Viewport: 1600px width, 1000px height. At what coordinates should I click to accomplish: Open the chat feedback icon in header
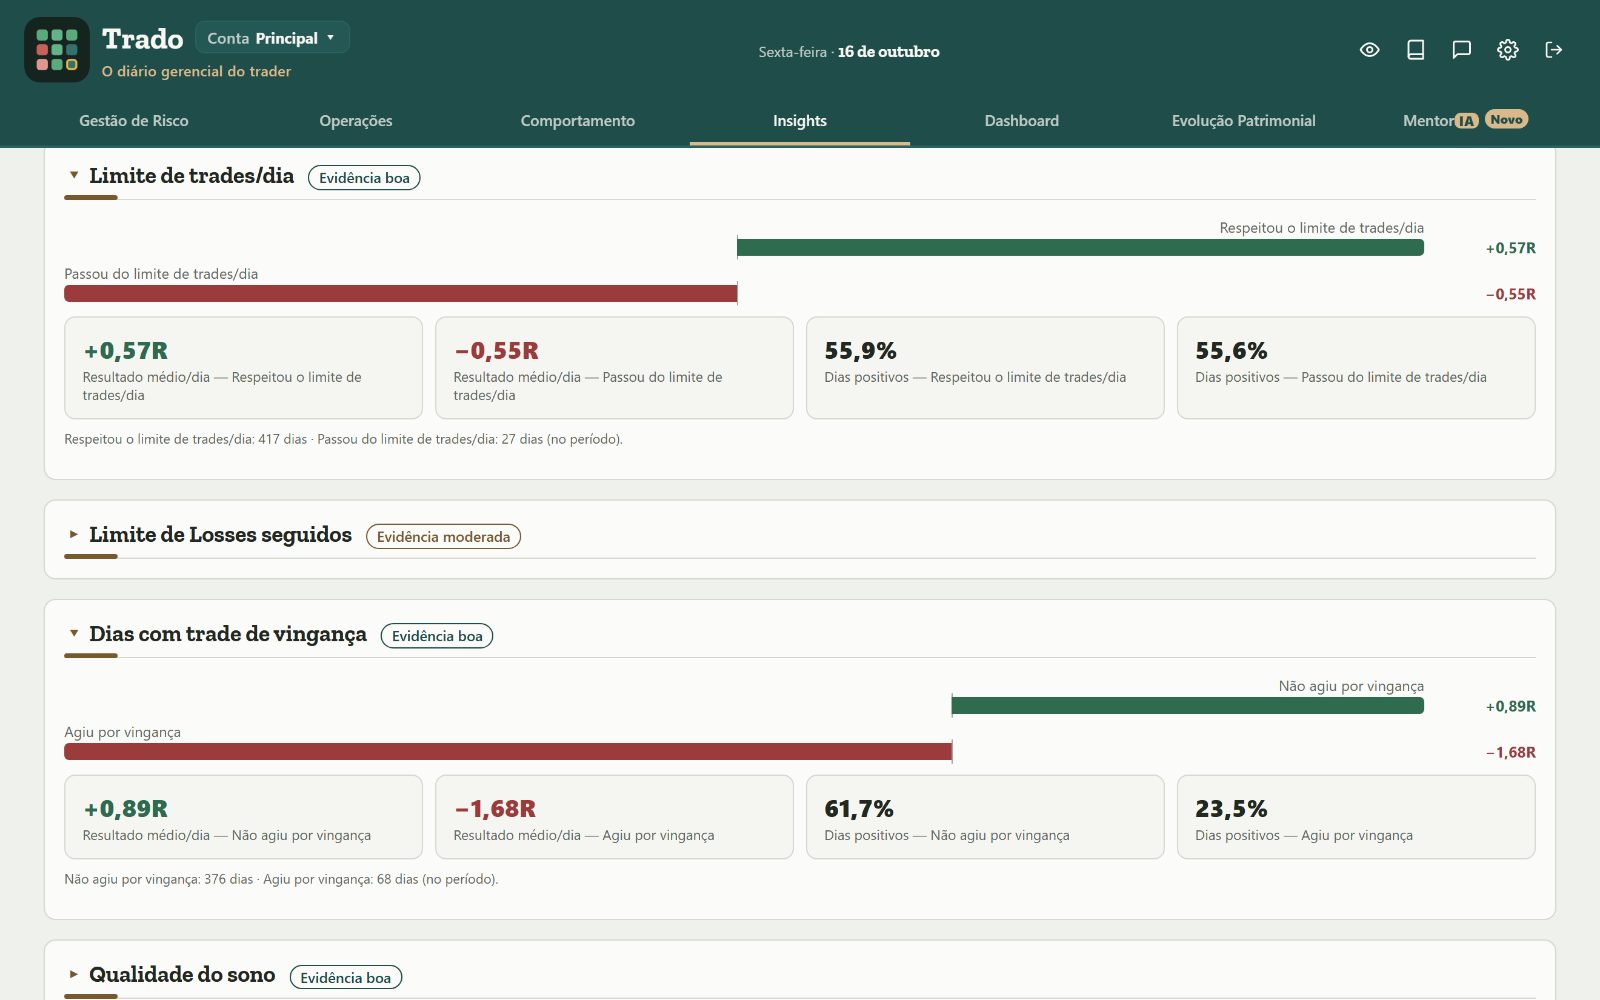coord(1462,50)
